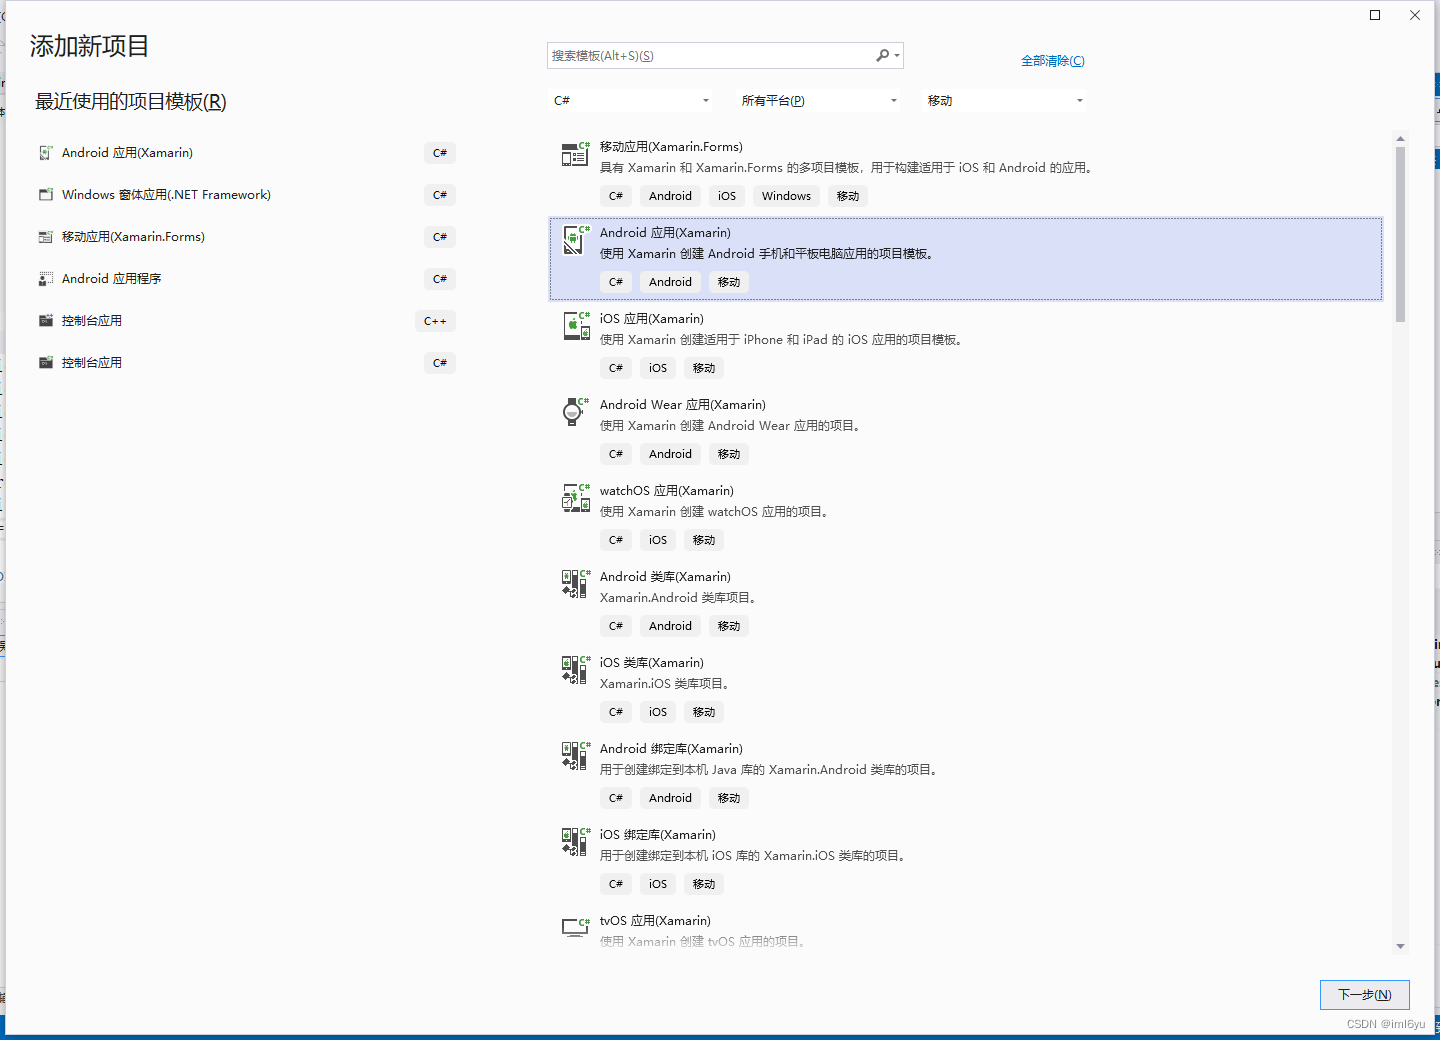The height and width of the screenshot is (1040, 1440).
Task: Click the recent 移动应用(Xamarin.Forms) icon
Action: pyautogui.click(x=46, y=237)
